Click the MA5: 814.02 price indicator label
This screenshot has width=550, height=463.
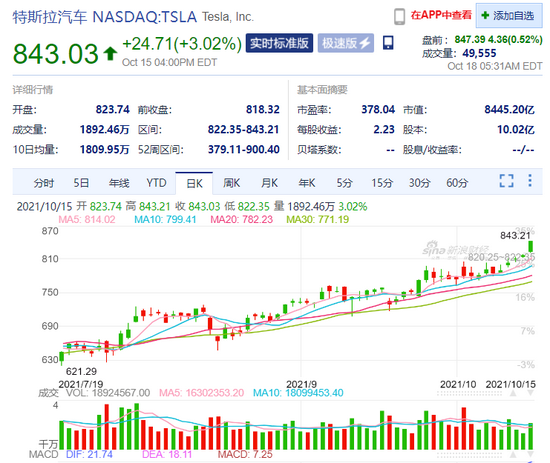pos(87,220)
